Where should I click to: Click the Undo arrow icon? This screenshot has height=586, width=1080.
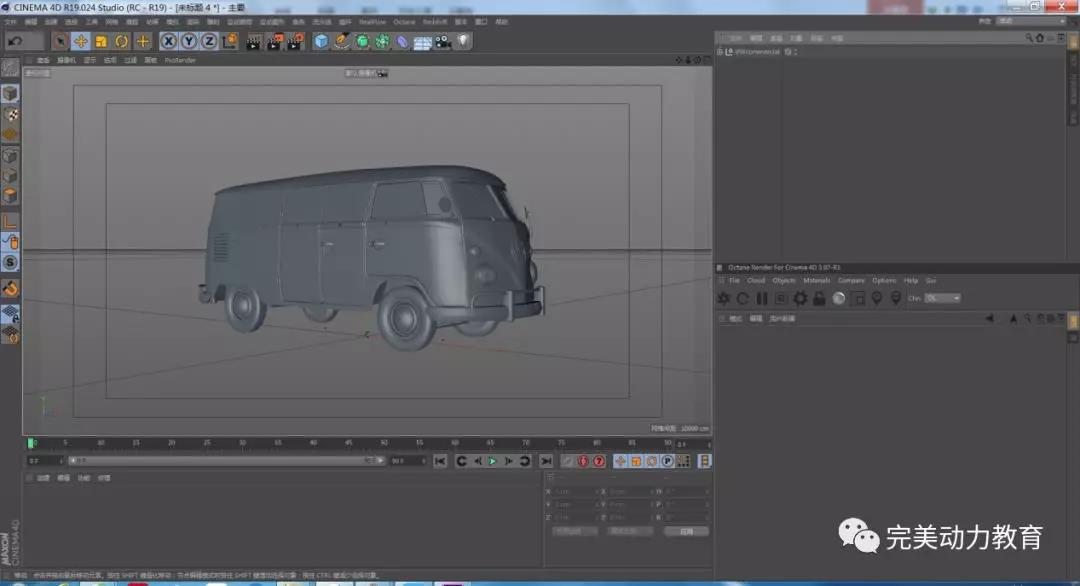point(15,41)
